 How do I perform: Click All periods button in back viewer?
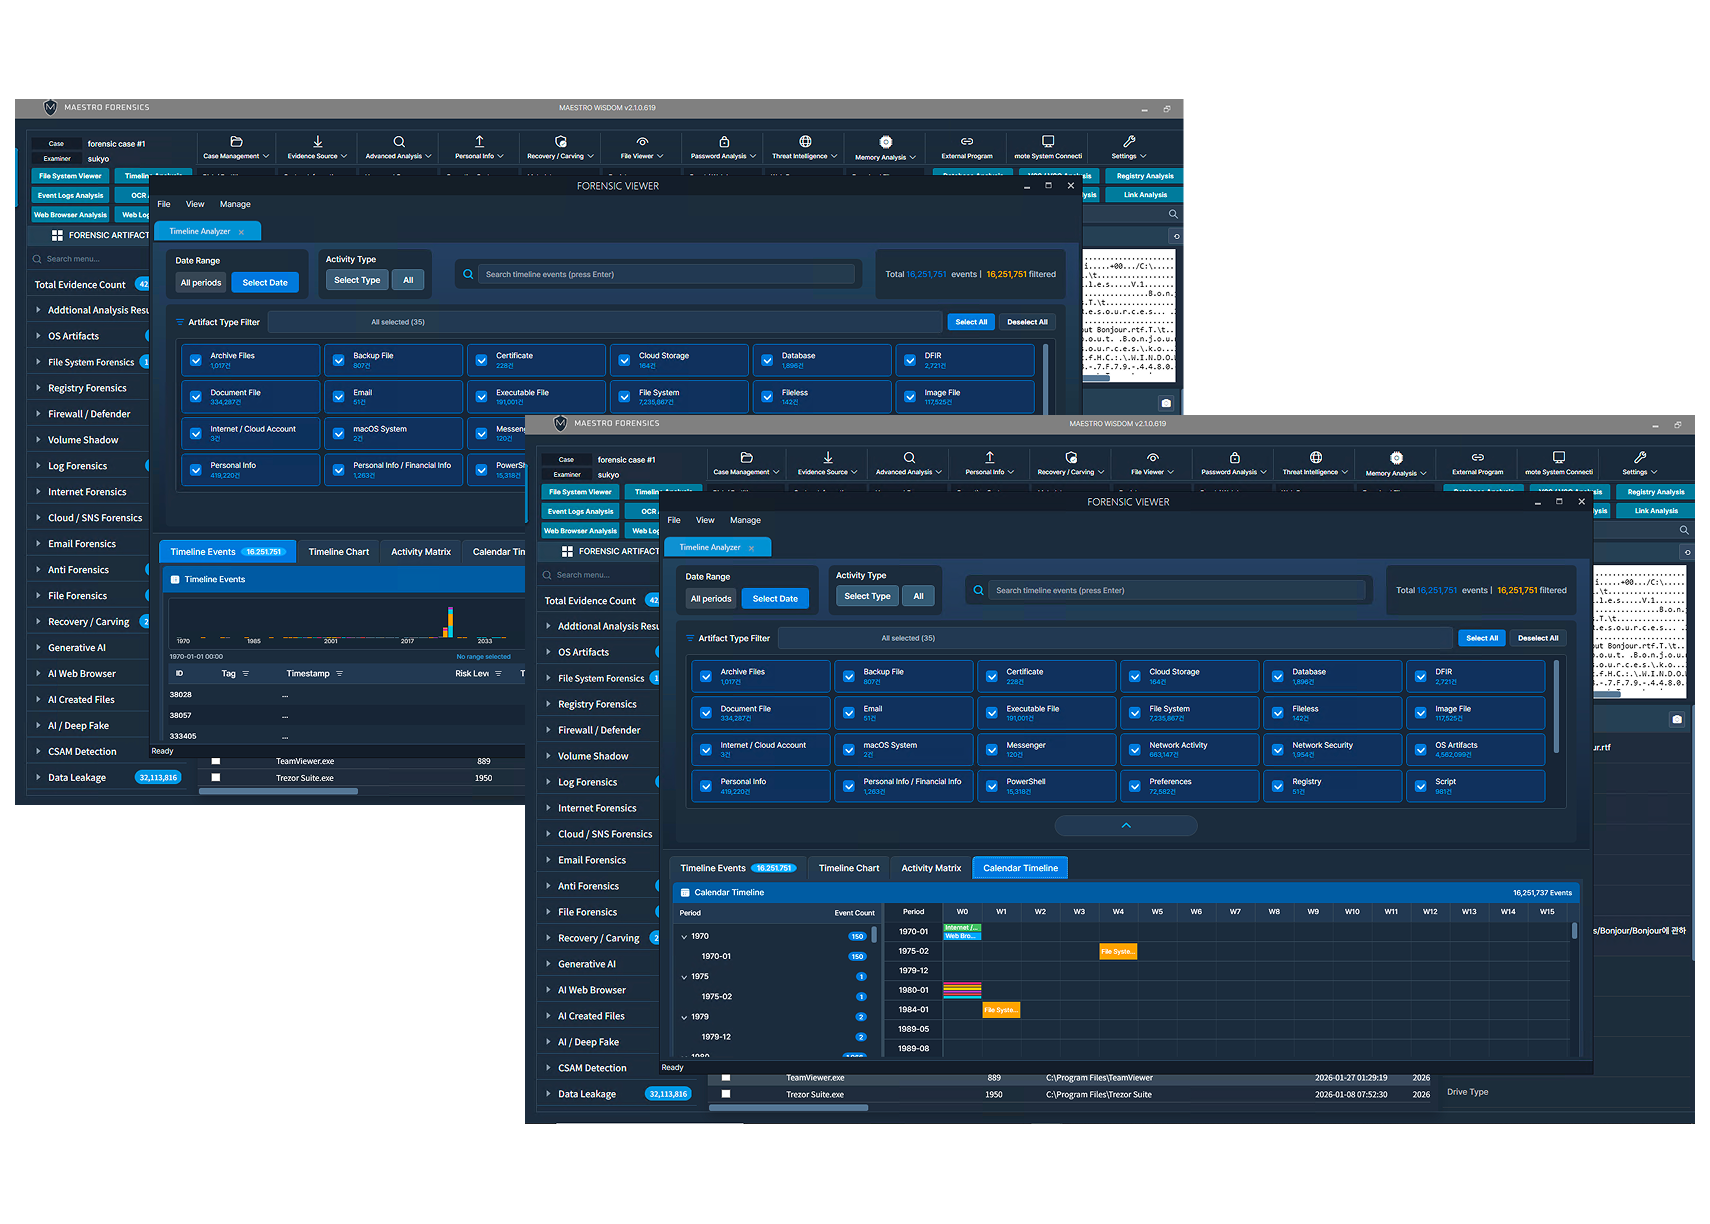coord(201,283)
